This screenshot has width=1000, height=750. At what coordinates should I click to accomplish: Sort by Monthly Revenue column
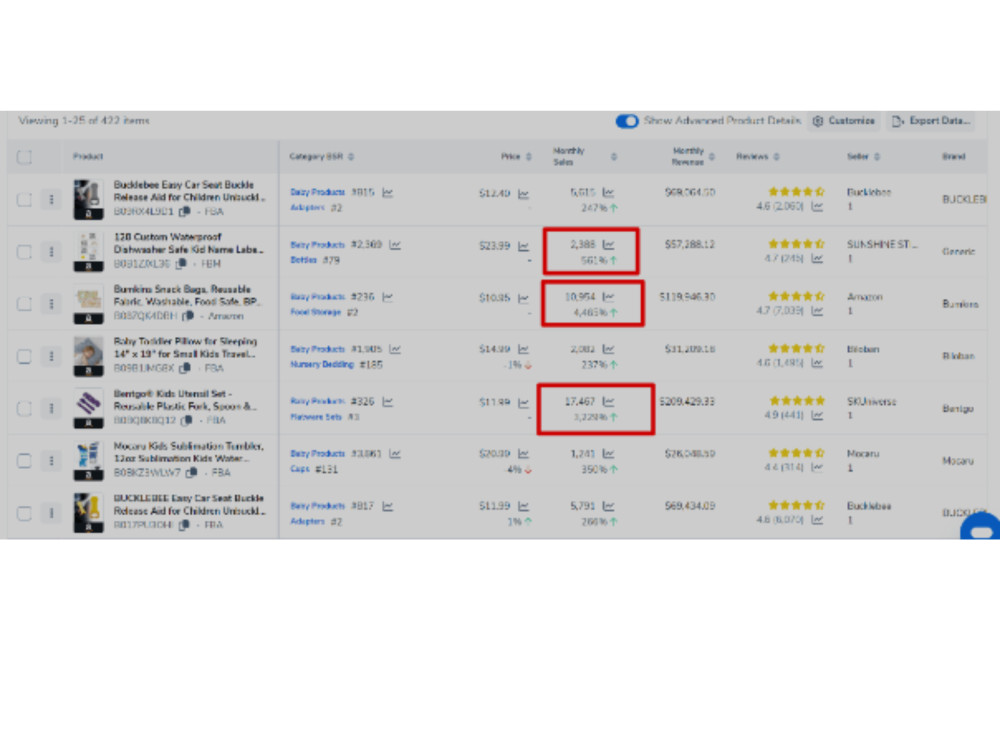click(712, 157)
